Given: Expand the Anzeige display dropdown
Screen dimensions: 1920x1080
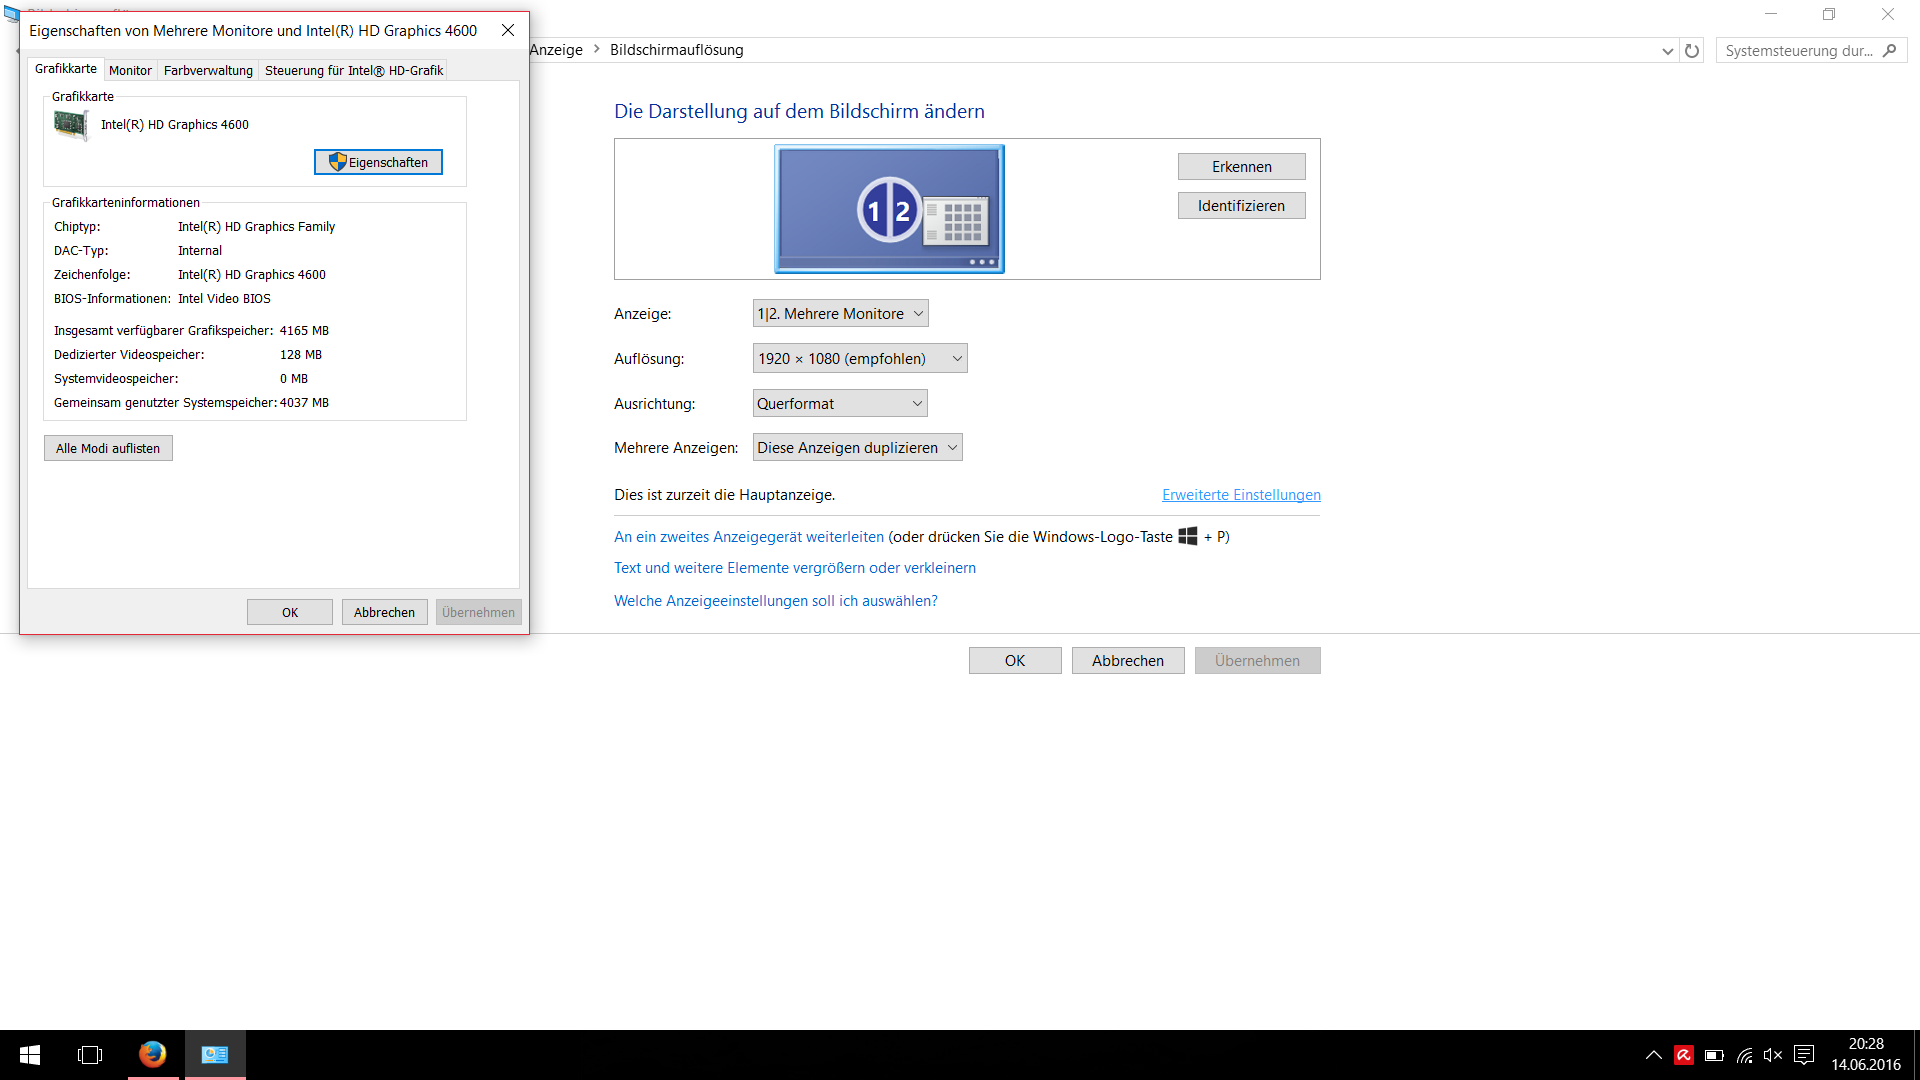Looking at the screenshot, I should 840,314.
